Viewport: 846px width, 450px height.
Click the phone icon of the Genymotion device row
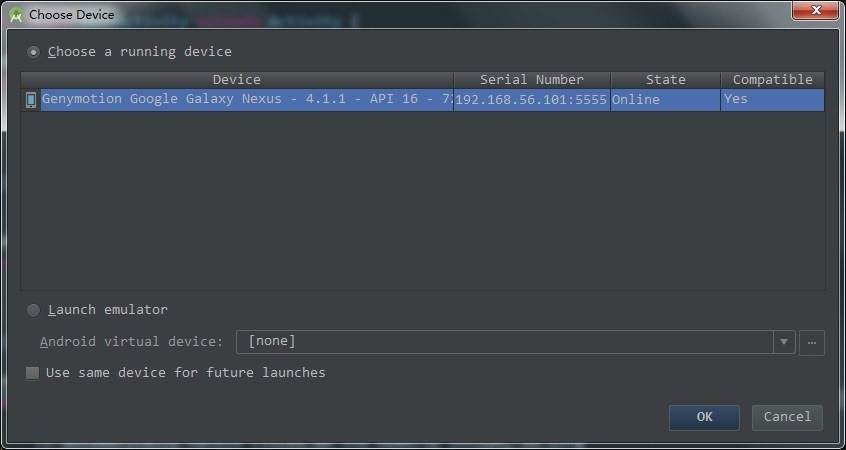point(31,100)
